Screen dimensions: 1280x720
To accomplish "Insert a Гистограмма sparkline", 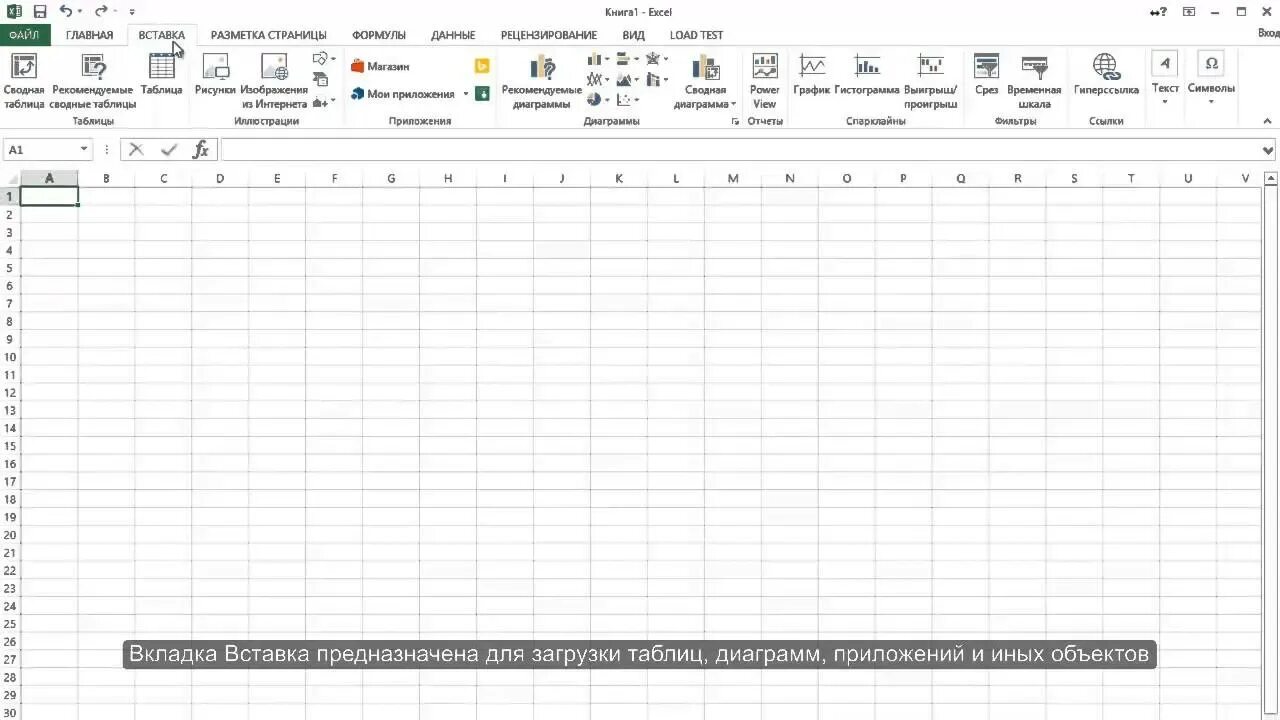I will (867, 75).
